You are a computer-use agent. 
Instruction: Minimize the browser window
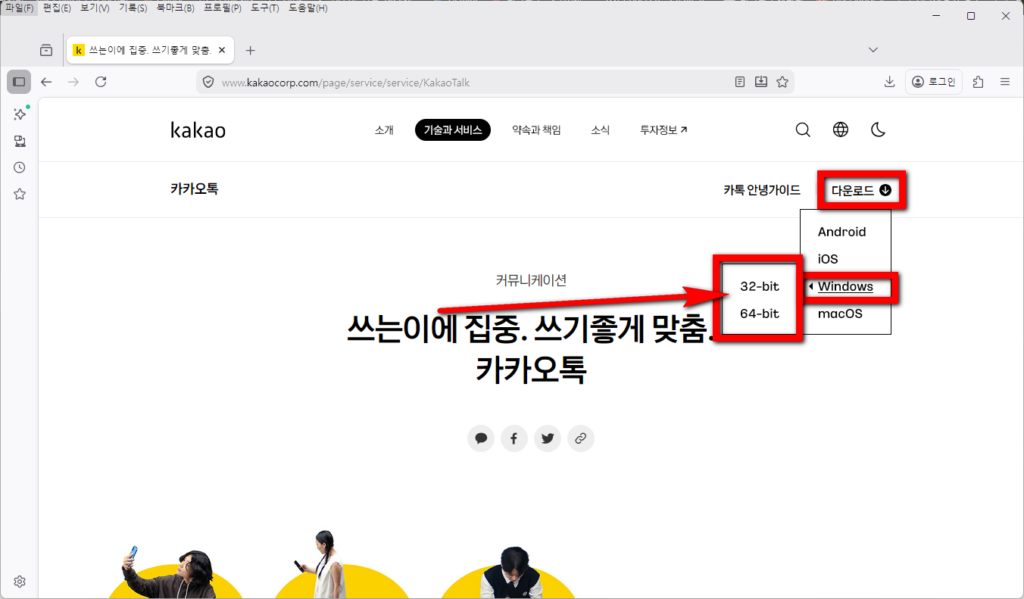point(936,16)
